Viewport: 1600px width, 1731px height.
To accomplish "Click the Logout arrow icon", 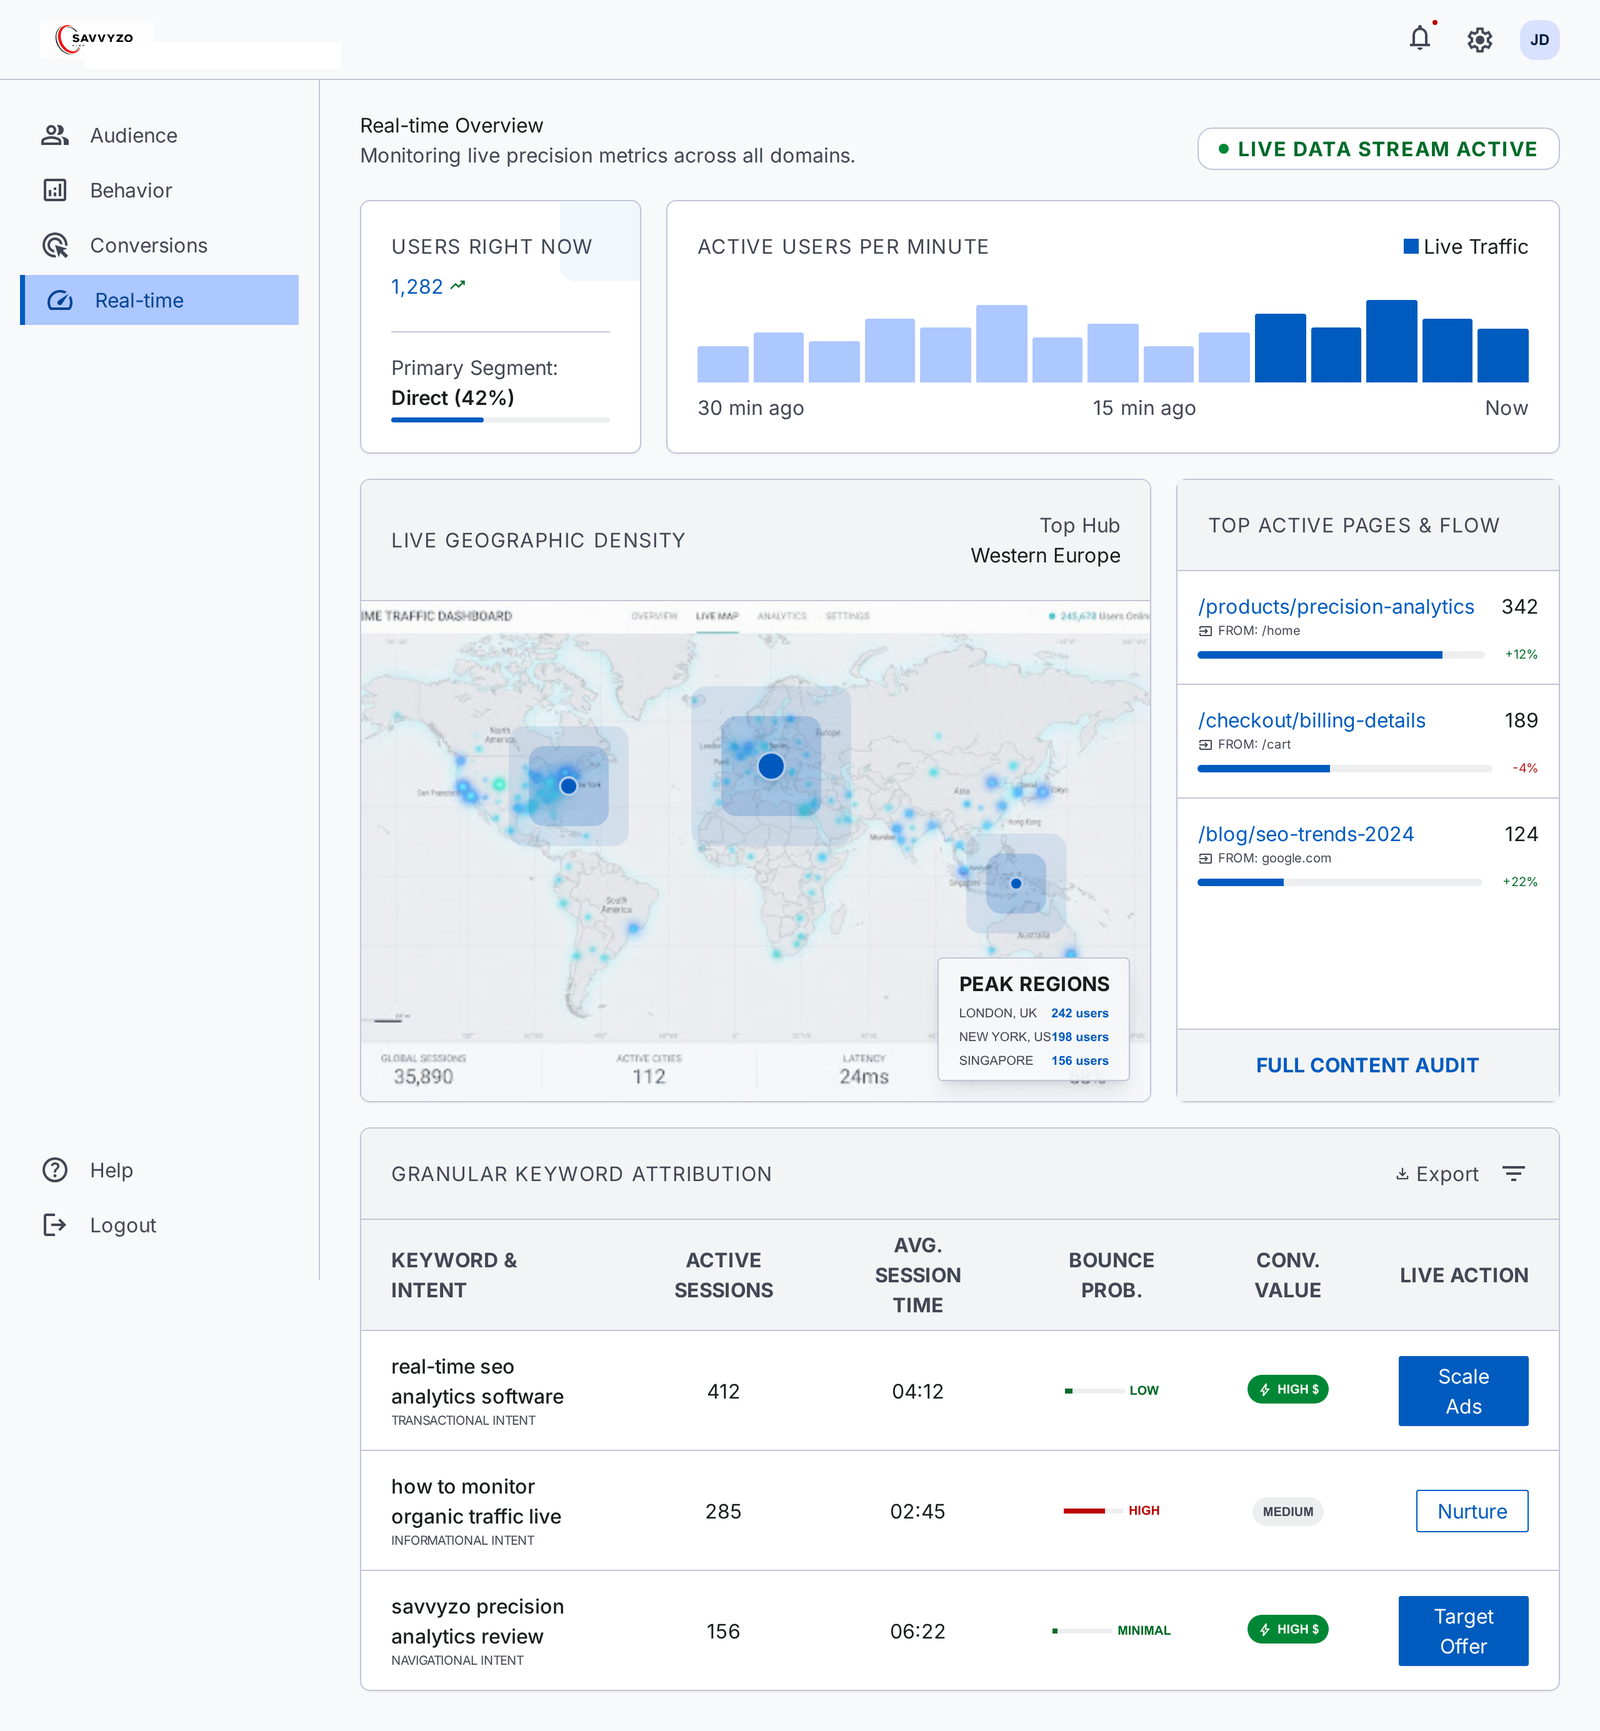I will 55,1225.
